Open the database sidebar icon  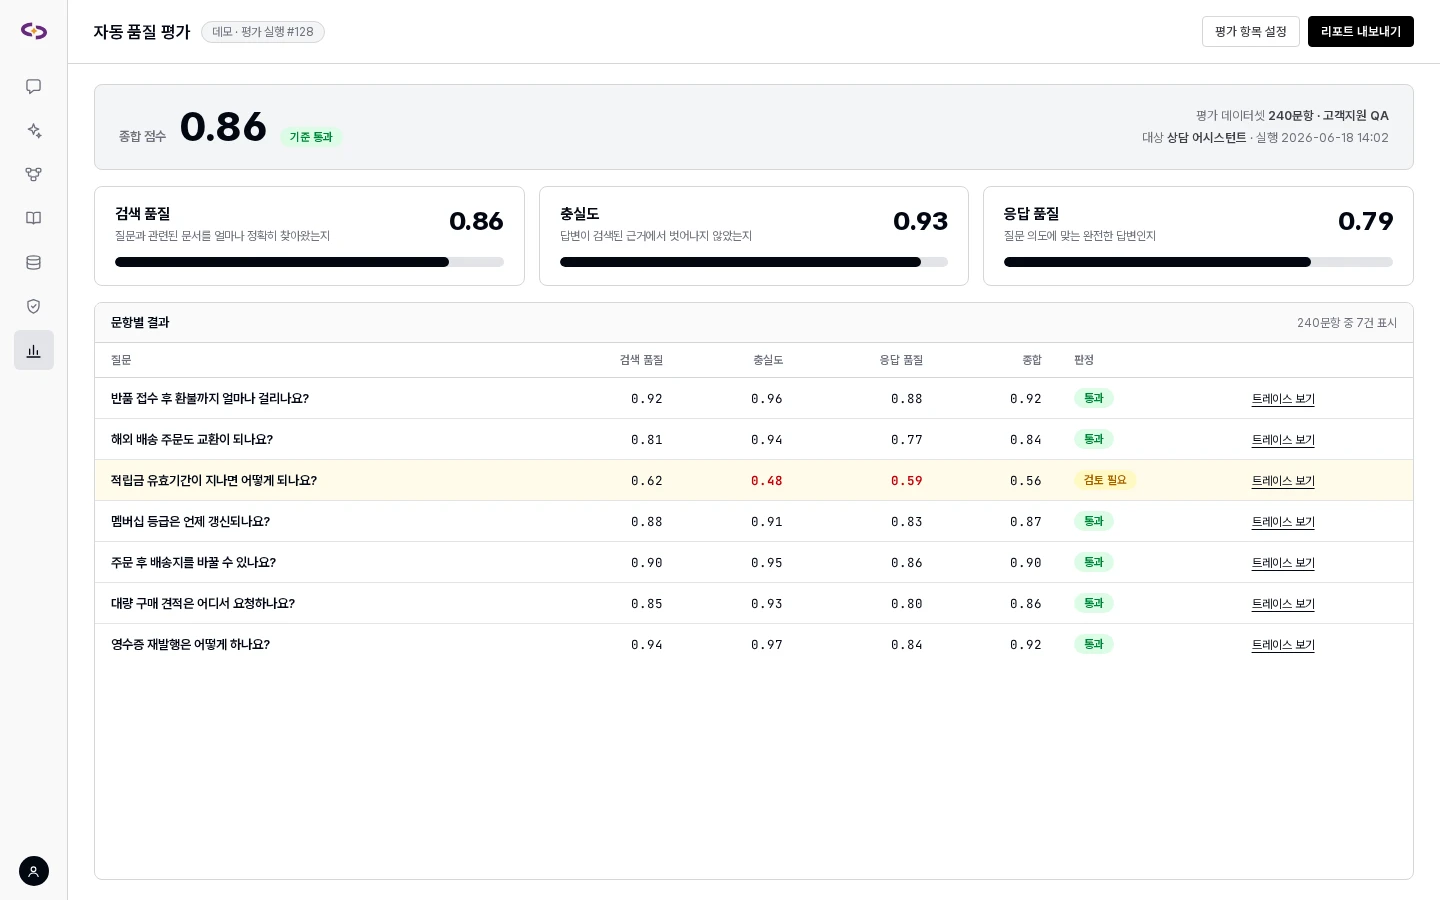tap(34, 263)
